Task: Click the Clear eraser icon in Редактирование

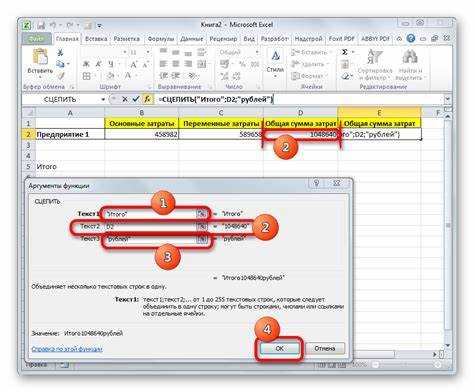Action: 345,76
